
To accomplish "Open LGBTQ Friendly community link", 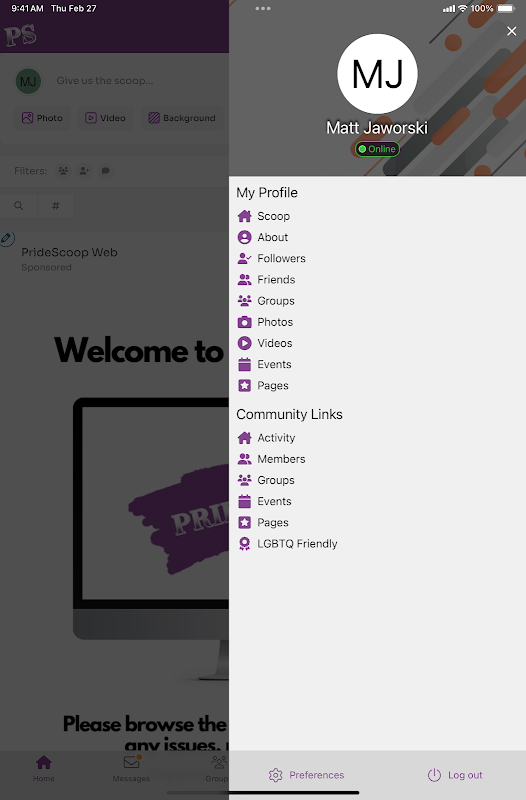I will pos(287,544).
